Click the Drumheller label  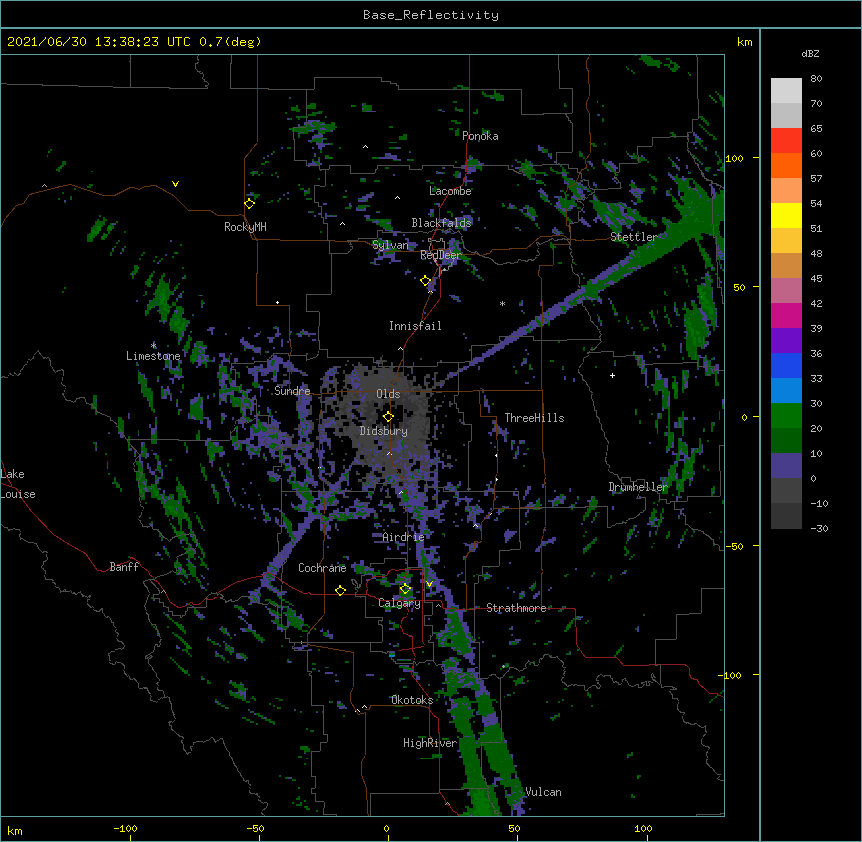coord(638,487)
